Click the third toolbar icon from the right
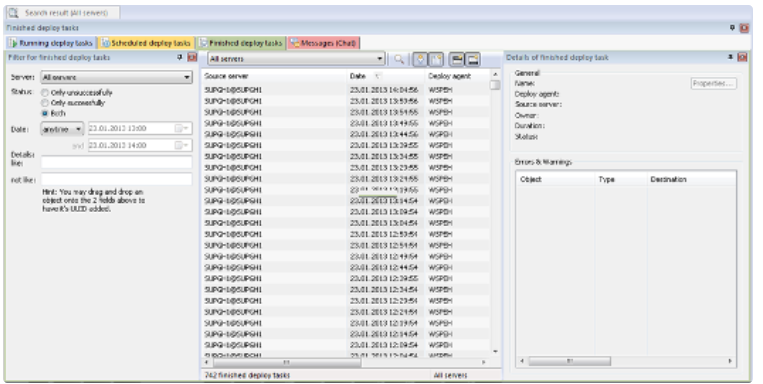The width and height of the screenshot is (763, 384). pos(436,59)
